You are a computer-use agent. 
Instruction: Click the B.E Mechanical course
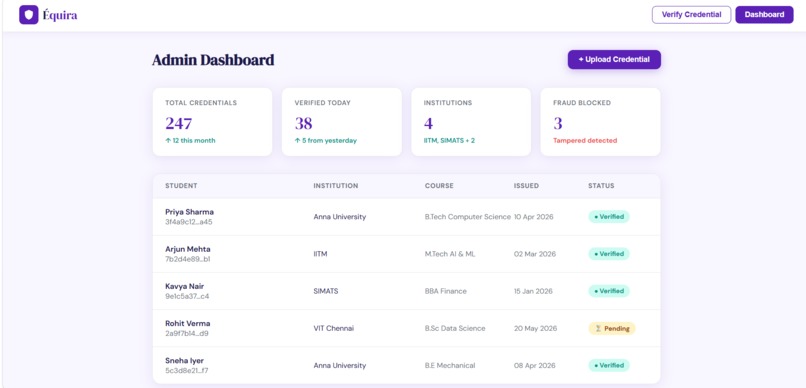pyautogui.click(x=450, y=365)
